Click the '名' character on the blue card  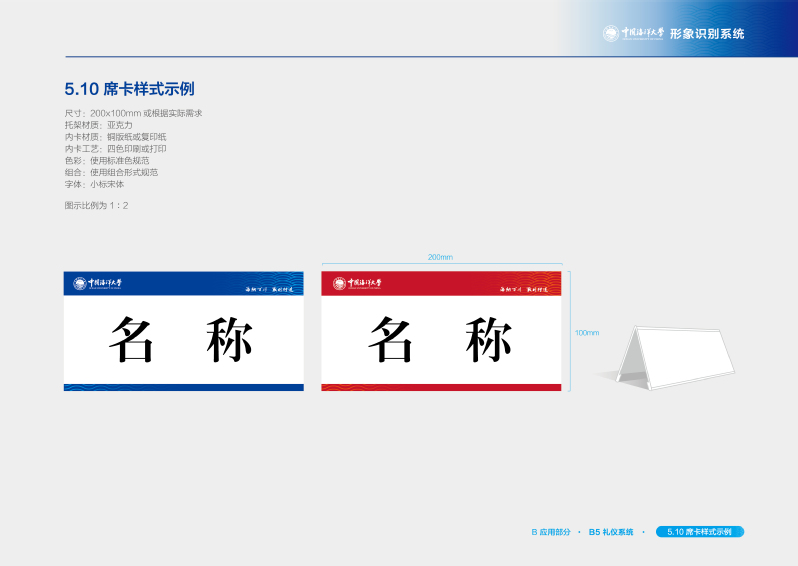(x=131, y=340)
